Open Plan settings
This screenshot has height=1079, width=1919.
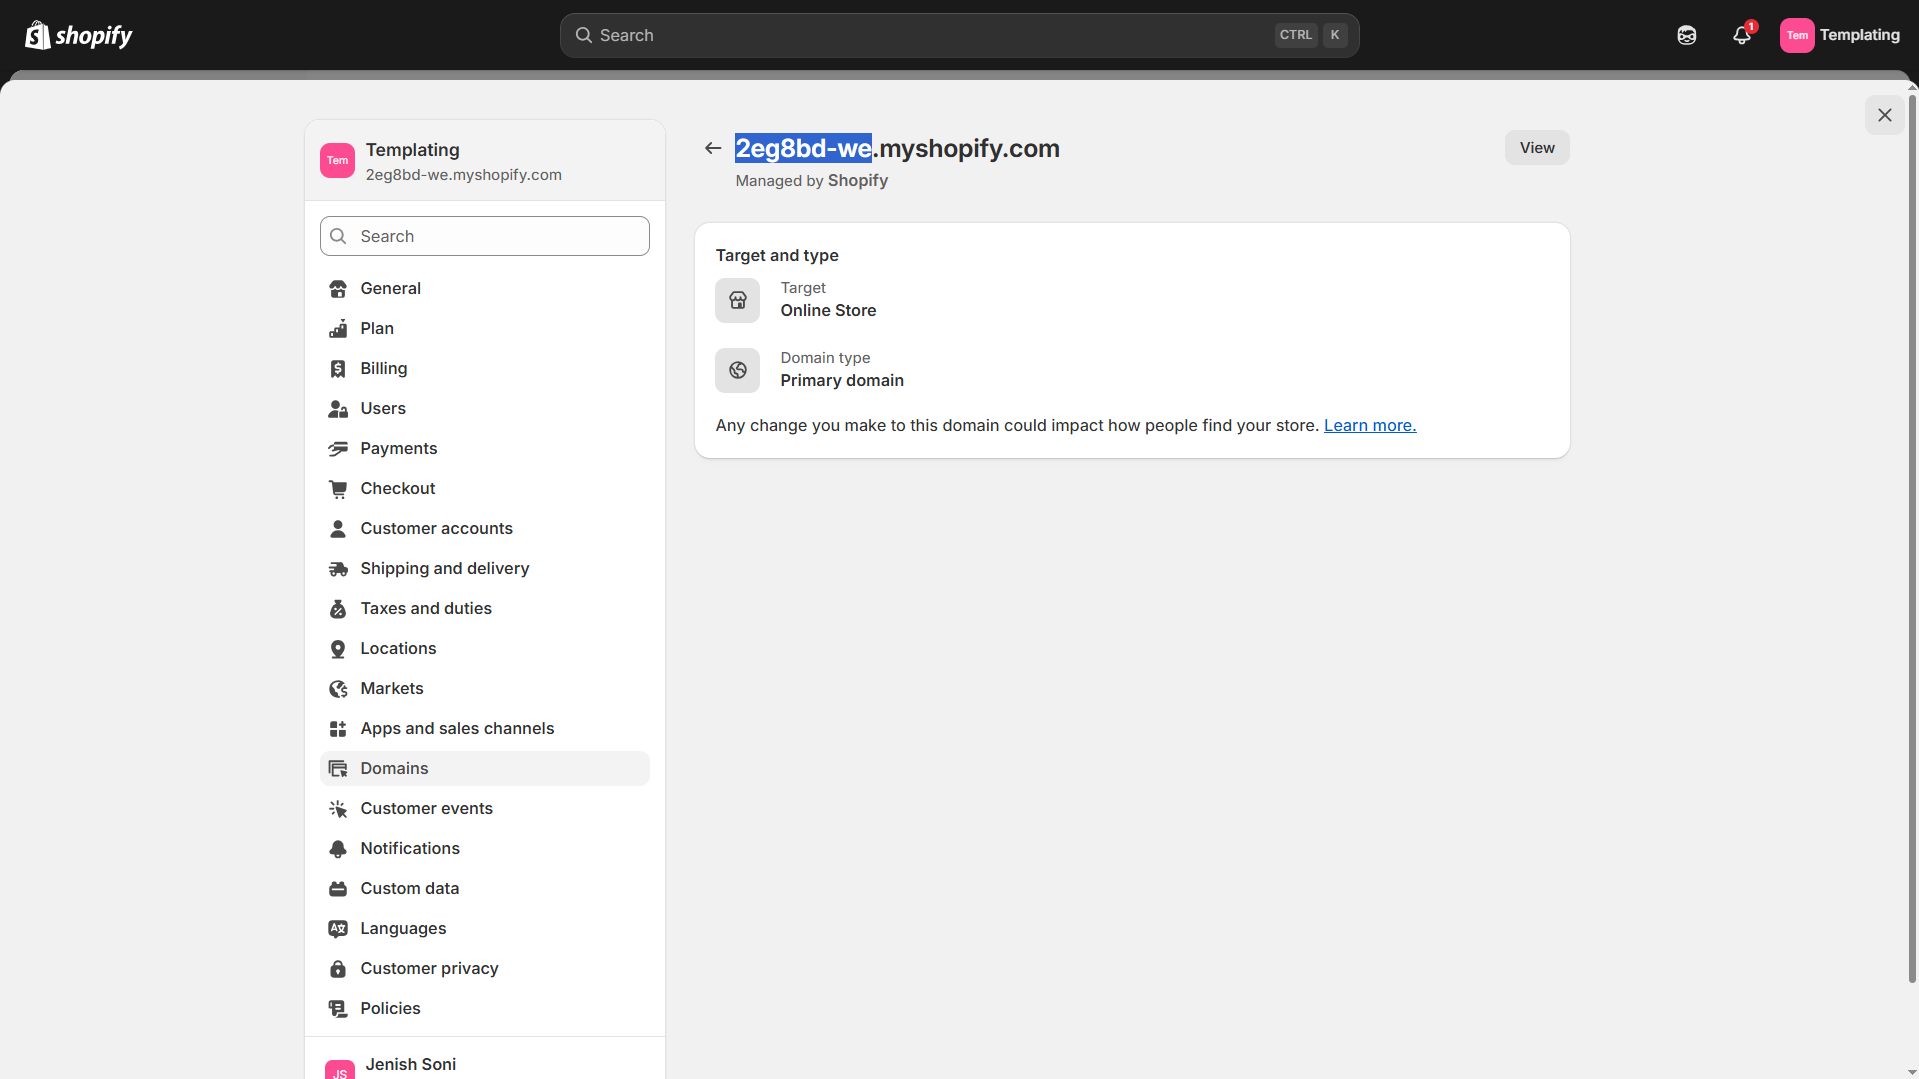pyautogui.click(x=485, y=329)
